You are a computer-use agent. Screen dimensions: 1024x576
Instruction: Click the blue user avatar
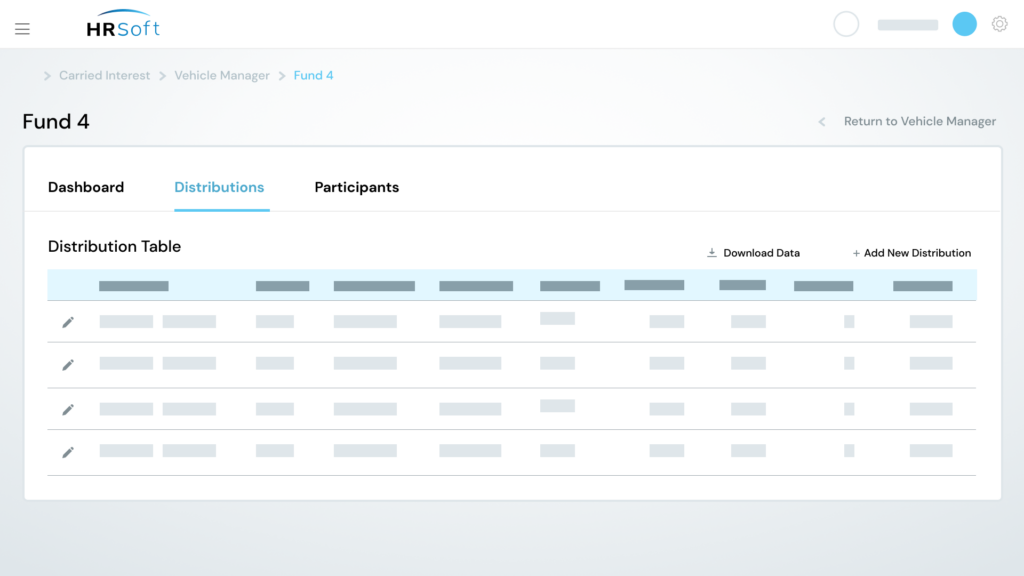point(964,24)
